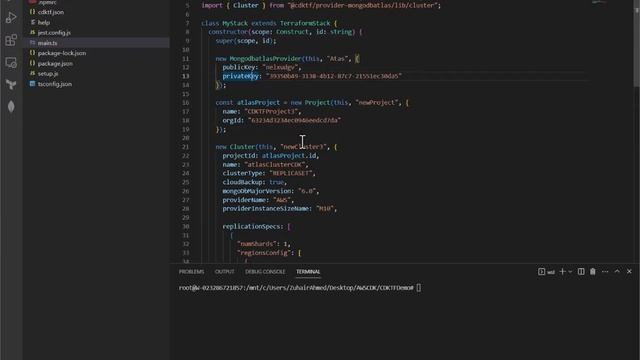Viewport: 640px width, 360px height.
Task: Switch to Debug Console tab
Action: pos(265,272)
